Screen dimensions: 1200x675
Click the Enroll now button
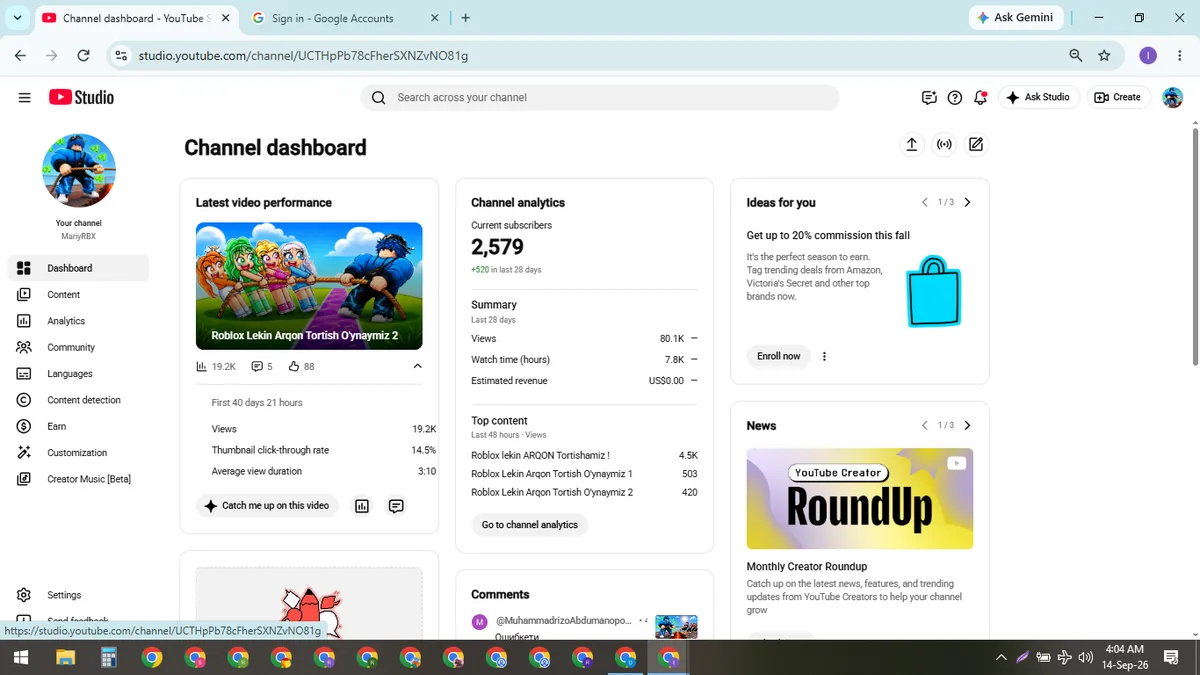[779, 356]
